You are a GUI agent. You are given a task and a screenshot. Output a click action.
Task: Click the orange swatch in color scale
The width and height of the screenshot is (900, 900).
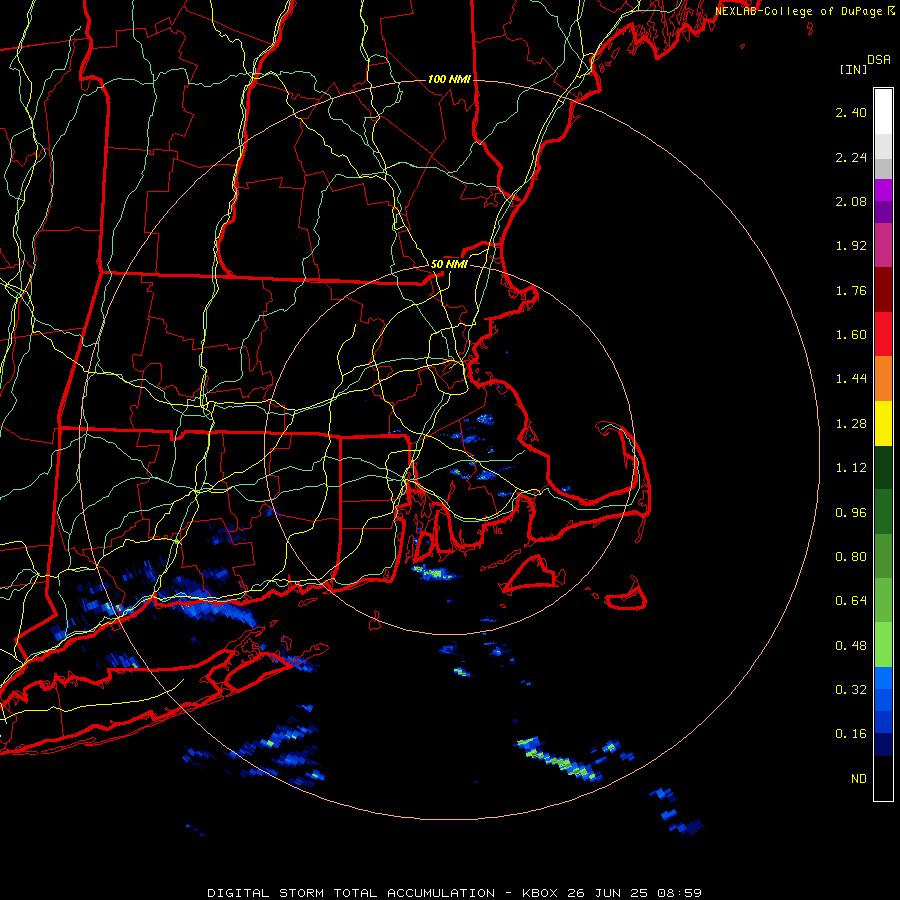click(x=883, y=379)
